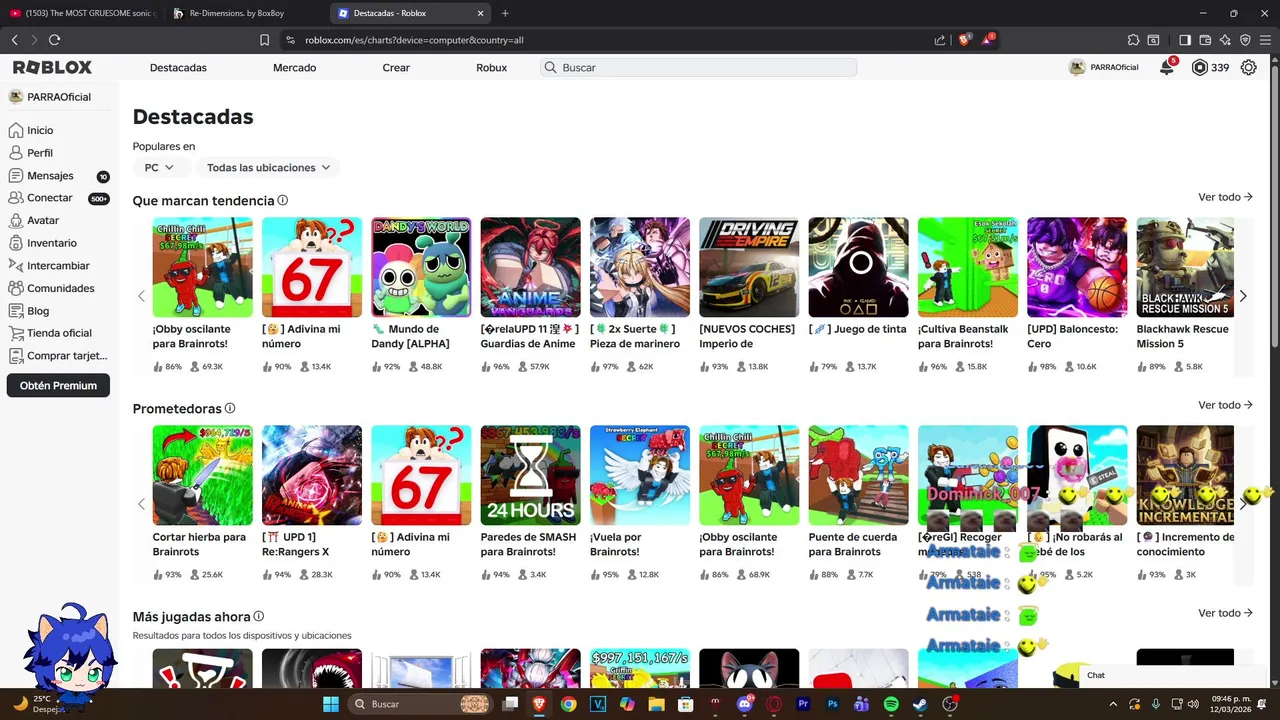Click Ver todo for Prometedoras
The width and height of the screenshot is (1280, 720).
point(1225,405)
